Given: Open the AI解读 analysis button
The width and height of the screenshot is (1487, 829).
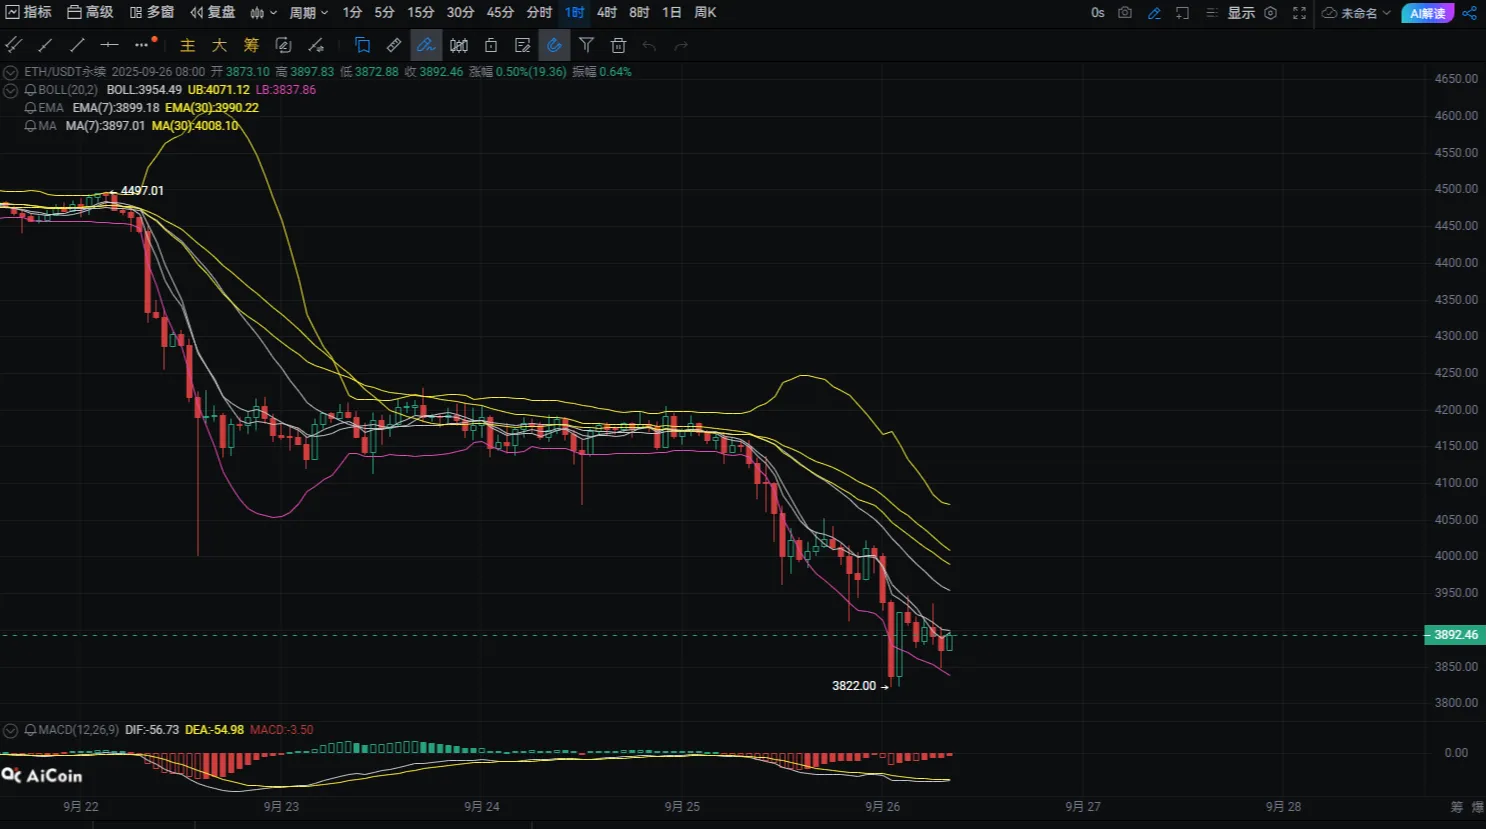Looking at the screenshot, I should pyautogui.click(x=1427, y=13).
